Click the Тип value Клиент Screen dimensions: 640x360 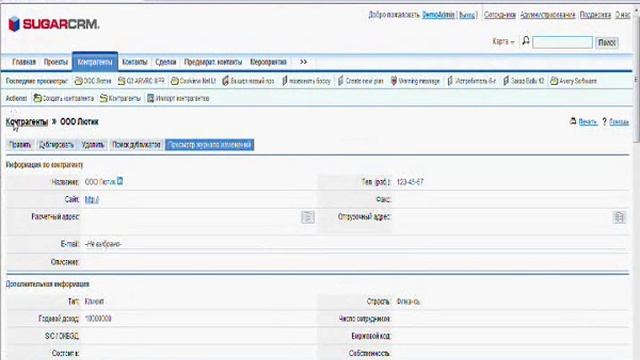(94, 301)
